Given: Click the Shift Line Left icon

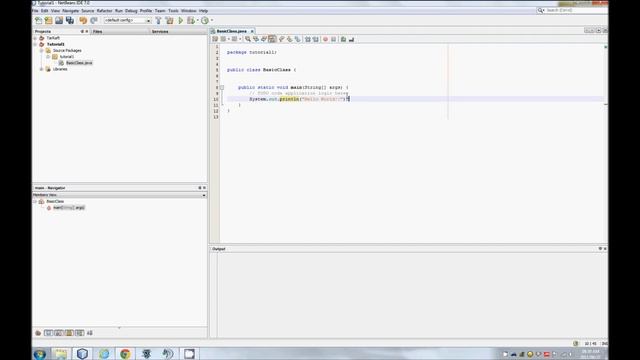Looking at the screenshot, I should tap(308, 39).
